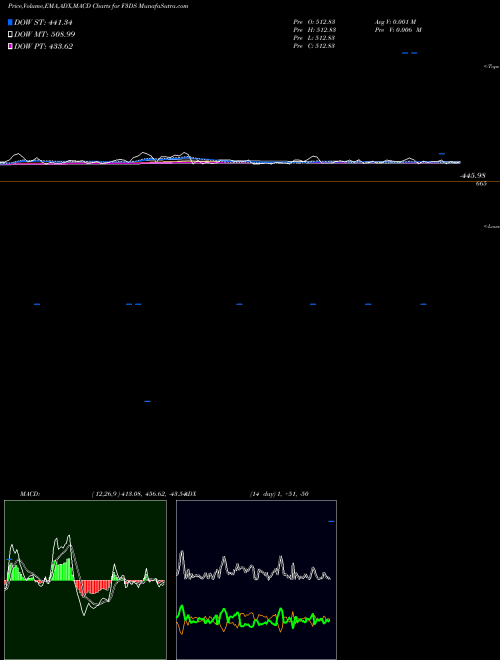Select the 'DOW MT: 508.99' label
The width and height of the screenshot is (500, 660).
click(x=45, y=35)
